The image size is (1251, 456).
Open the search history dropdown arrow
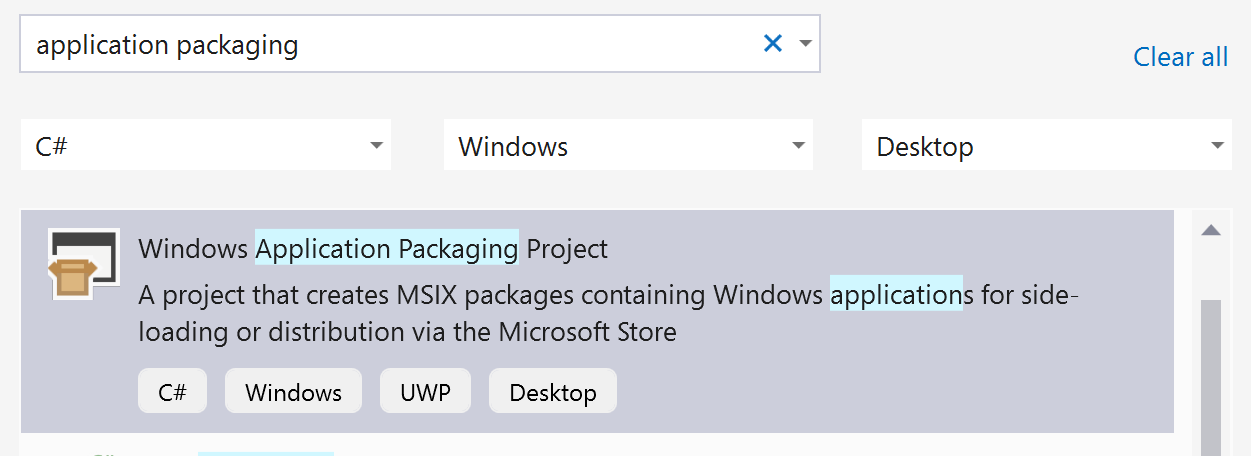(805, 44)
